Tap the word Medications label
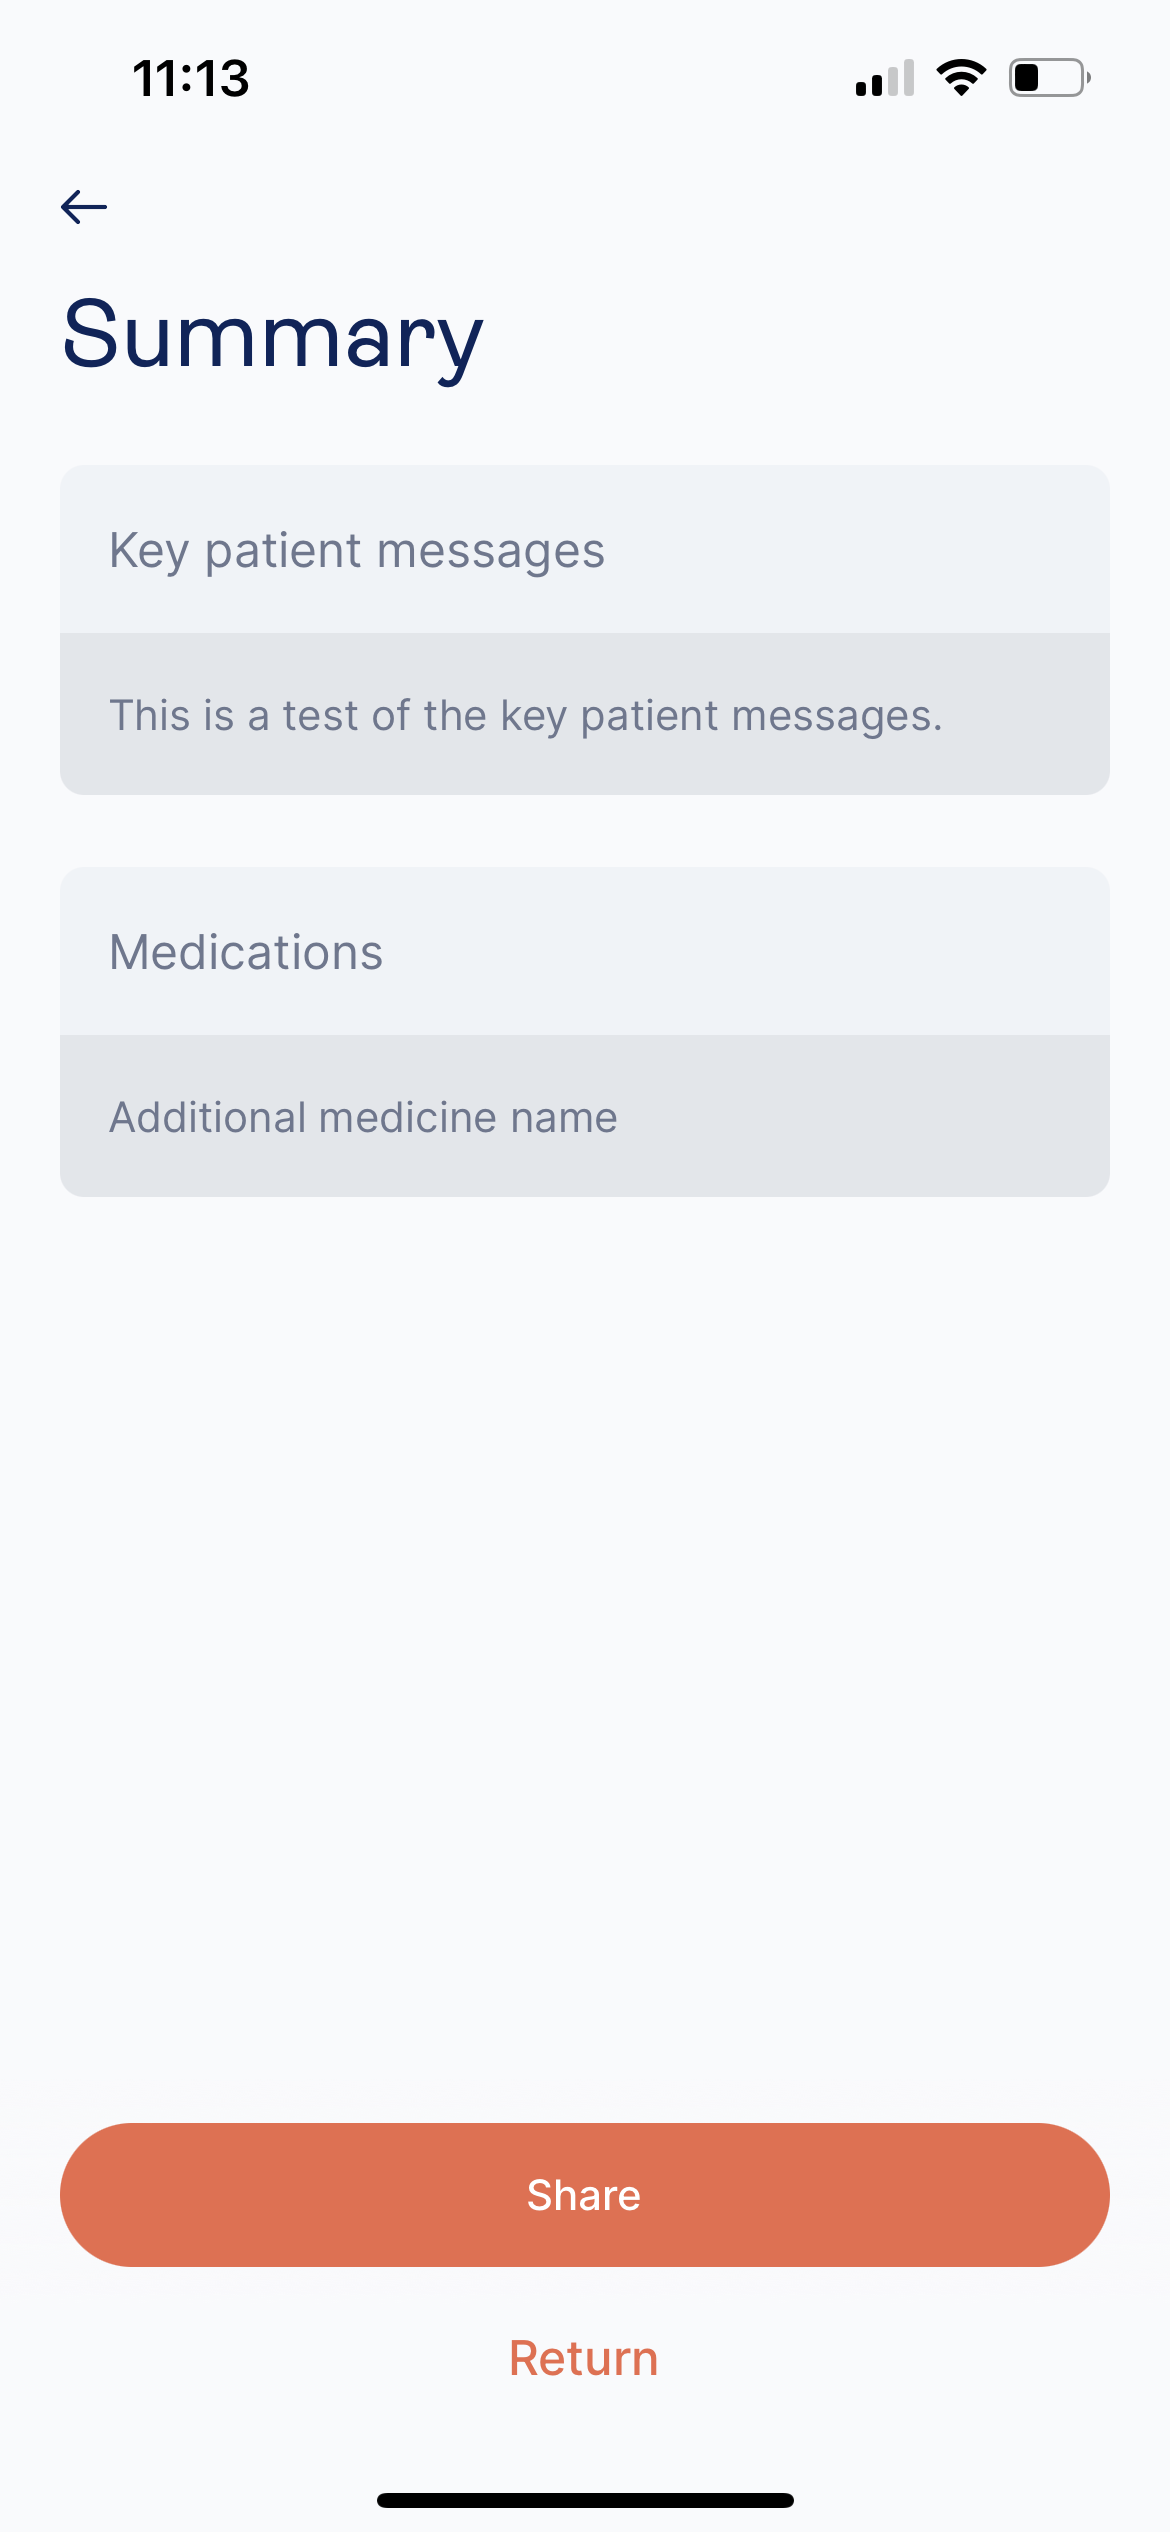 tap(246, 952)
